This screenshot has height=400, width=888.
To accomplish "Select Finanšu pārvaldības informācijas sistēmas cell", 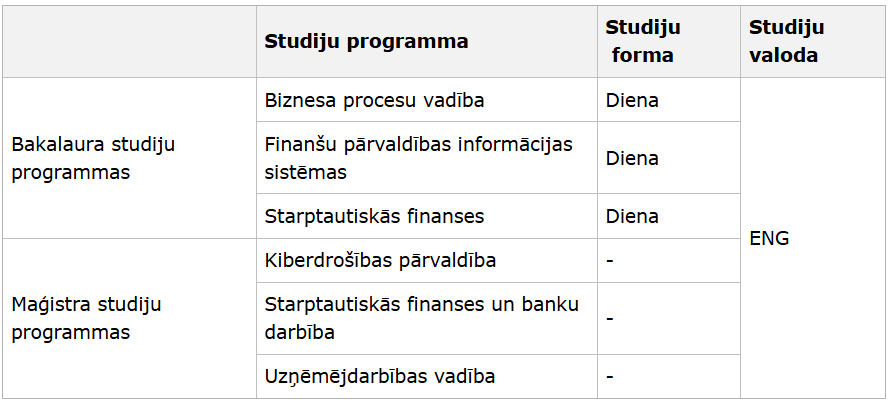I will click(x=426, y=158).
